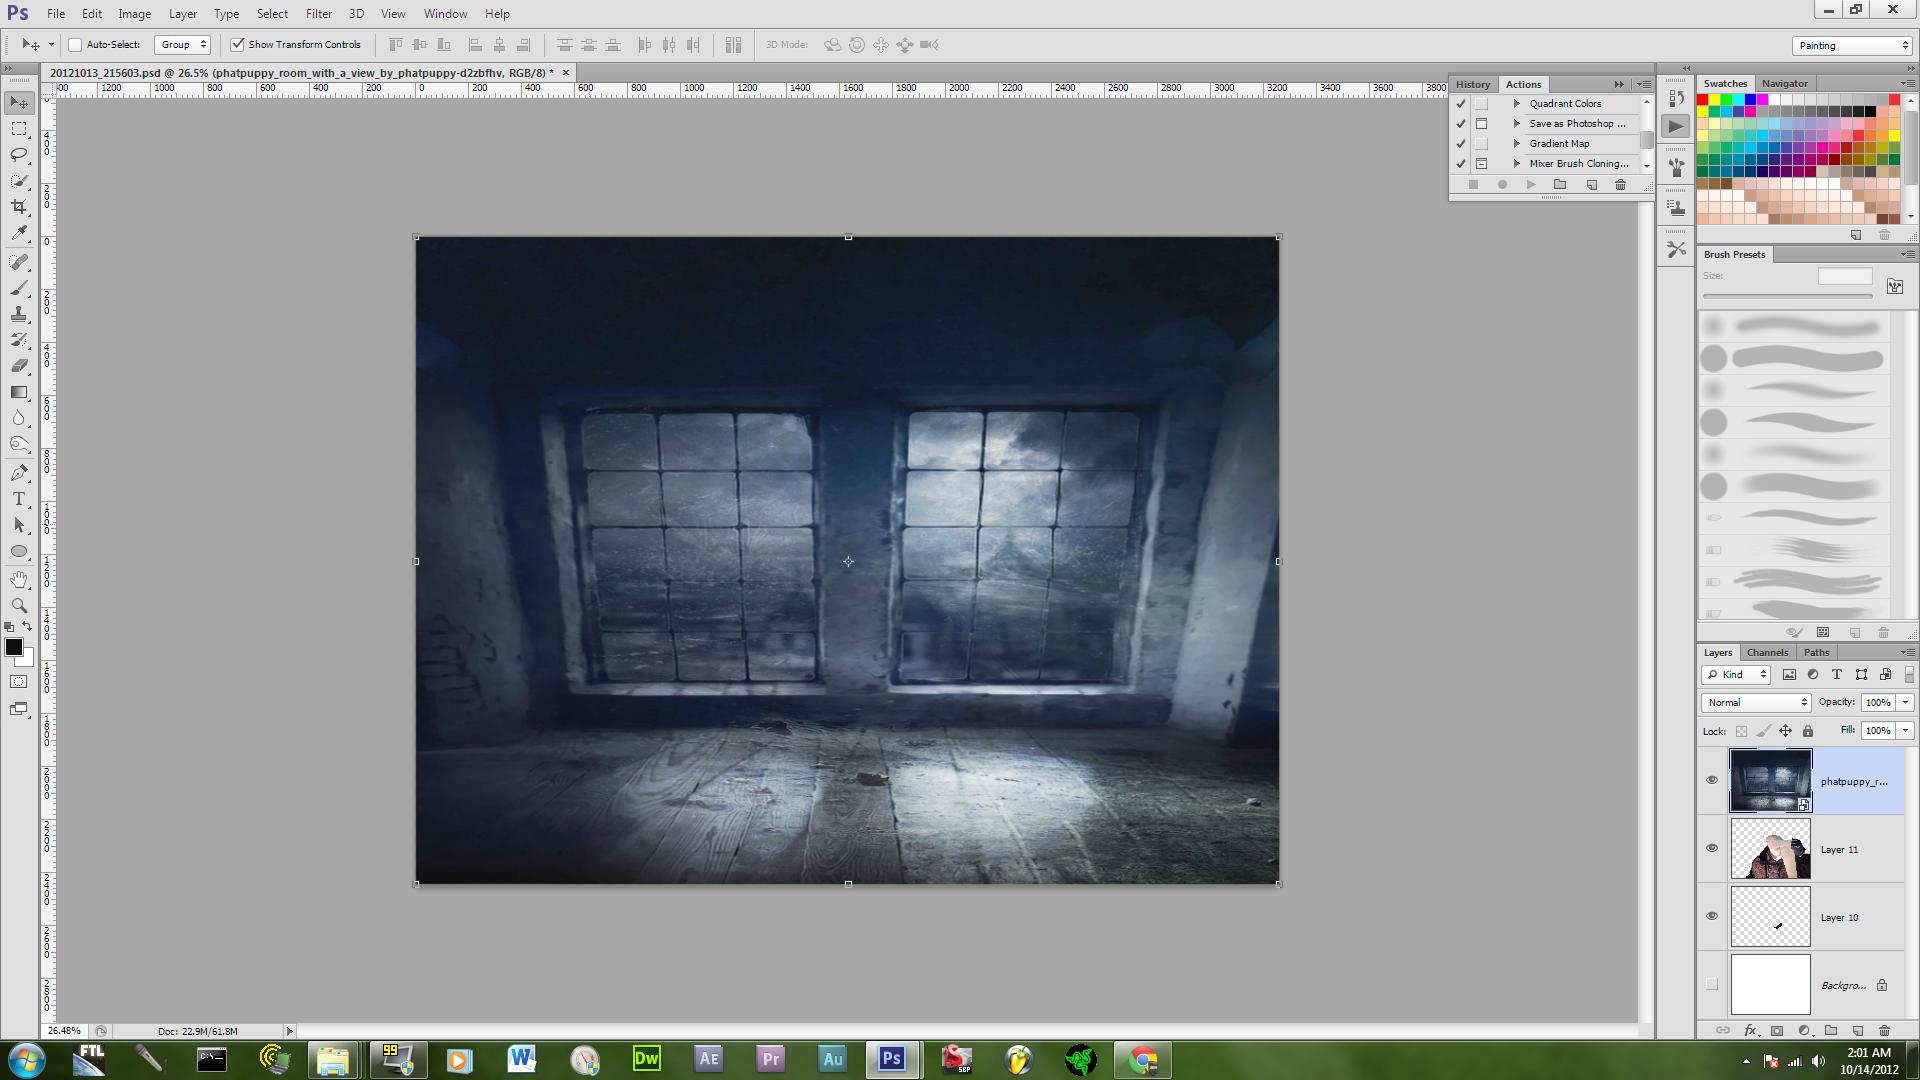This screenshot has width=1920, height=1080.
Task: Open the Painting workspace dropdown
Action: coord(1851,46)
